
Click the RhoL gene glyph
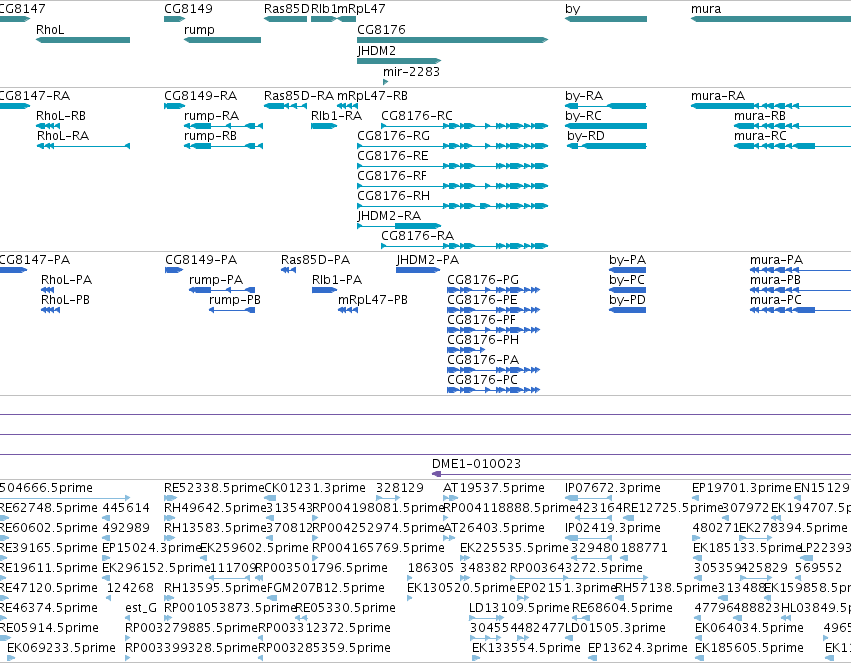pyautogui.click(x=82, y=40)
